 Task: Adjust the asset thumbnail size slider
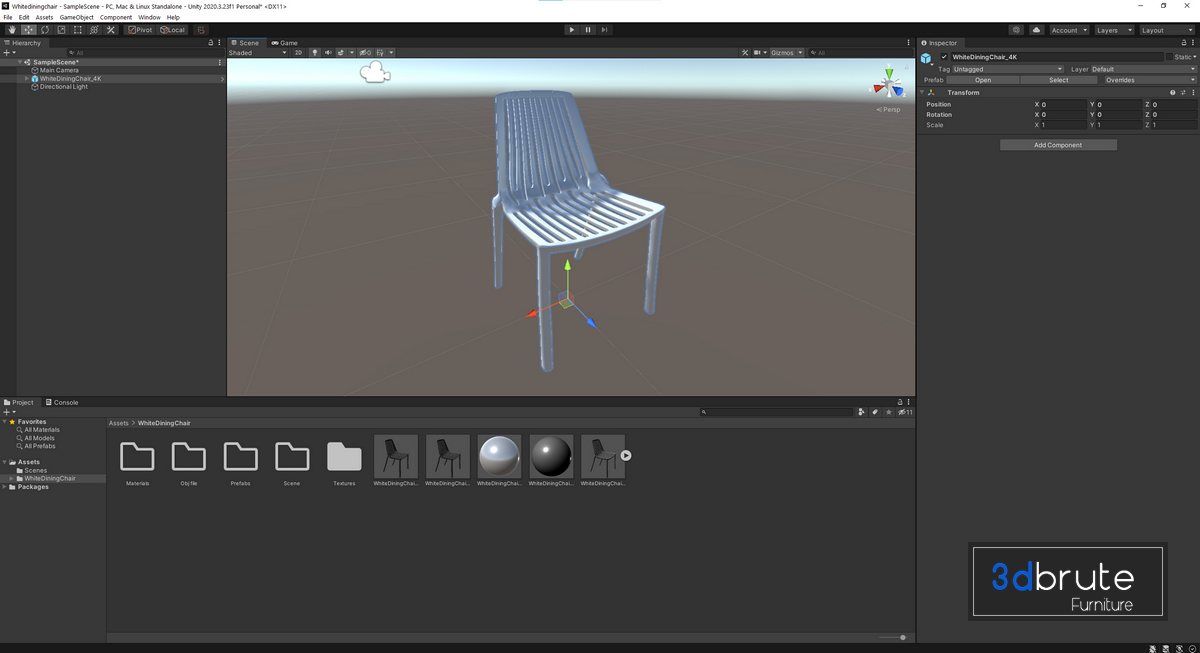click(902, 637)
